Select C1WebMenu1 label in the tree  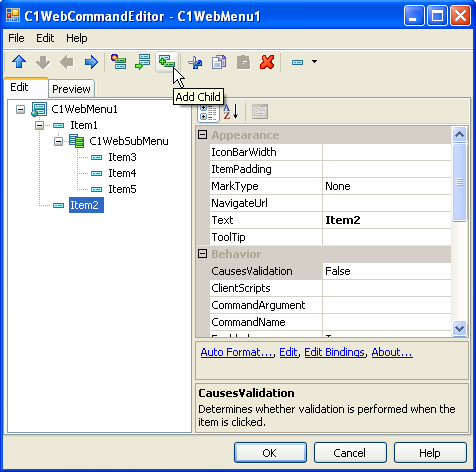(x=84, y=109)
